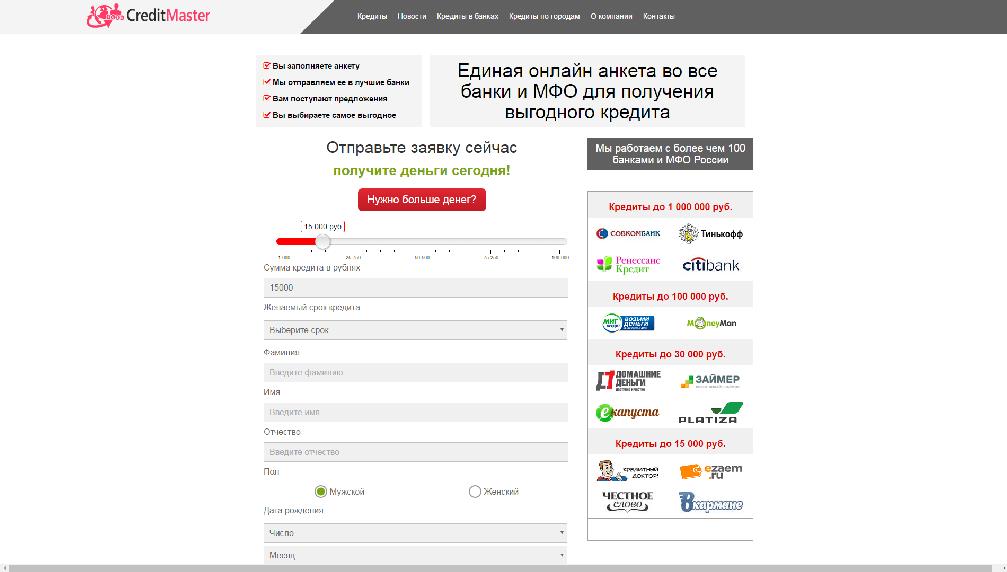Viewport: 1007px width, 572px height.
Task: Open the Выберите срок loan term dropdown
Action: tap(416, 329)
